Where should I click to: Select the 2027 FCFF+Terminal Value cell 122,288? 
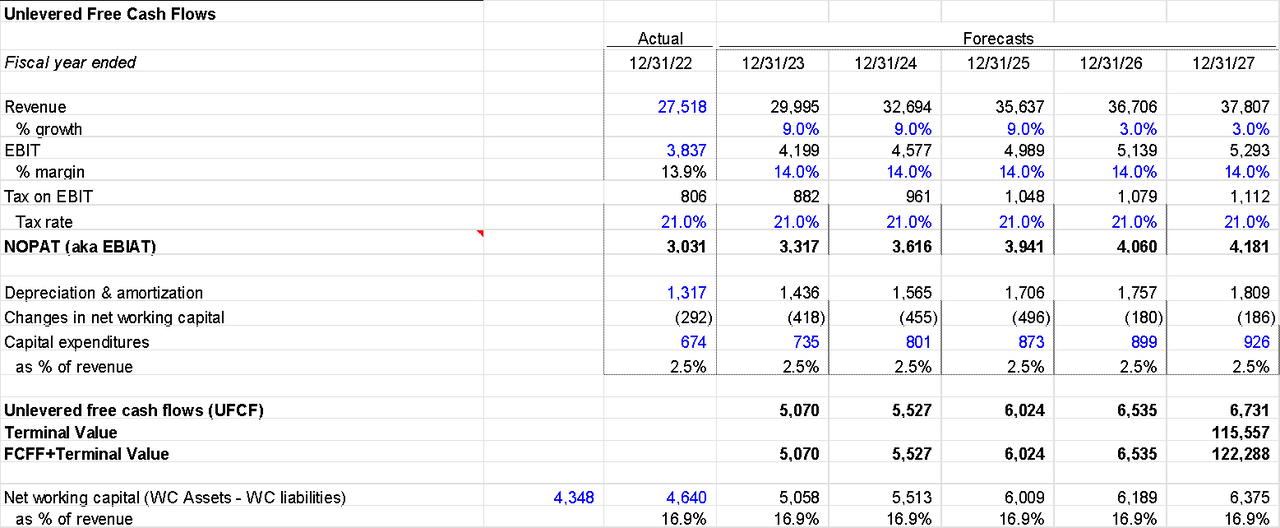[x=1236, y=454]
